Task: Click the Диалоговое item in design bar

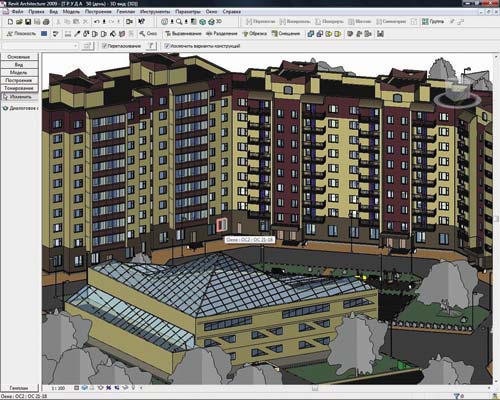Action: (20, 108)
